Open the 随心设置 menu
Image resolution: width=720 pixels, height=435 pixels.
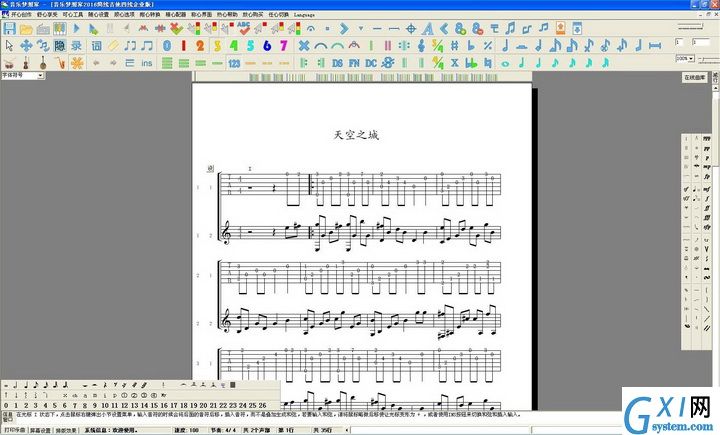(98, 15)
